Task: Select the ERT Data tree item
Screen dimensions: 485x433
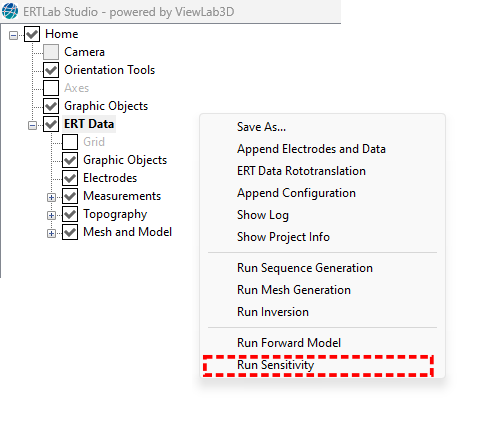Action: (89, 124)
